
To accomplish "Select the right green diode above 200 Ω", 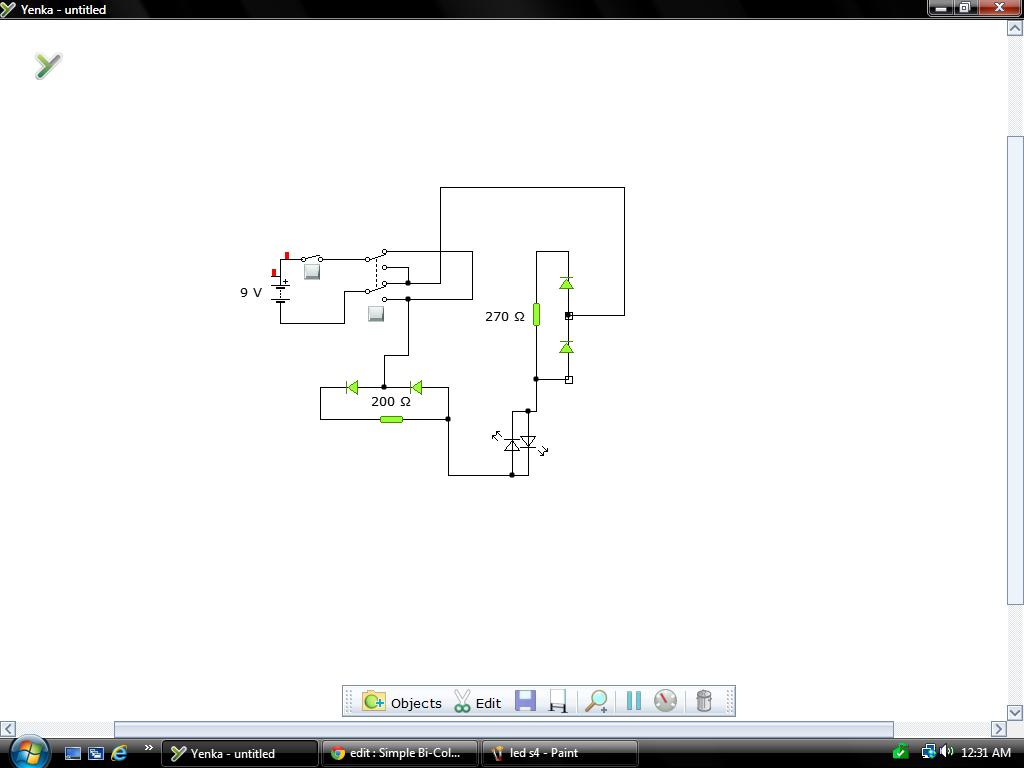I will click(x=415, y=388).
